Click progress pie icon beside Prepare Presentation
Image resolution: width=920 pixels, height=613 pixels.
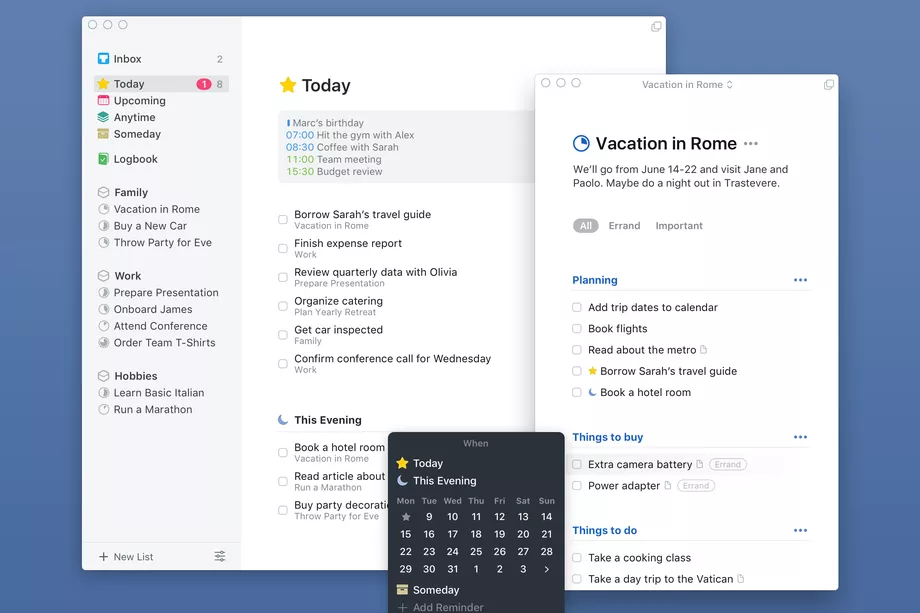tap(104, 293)
